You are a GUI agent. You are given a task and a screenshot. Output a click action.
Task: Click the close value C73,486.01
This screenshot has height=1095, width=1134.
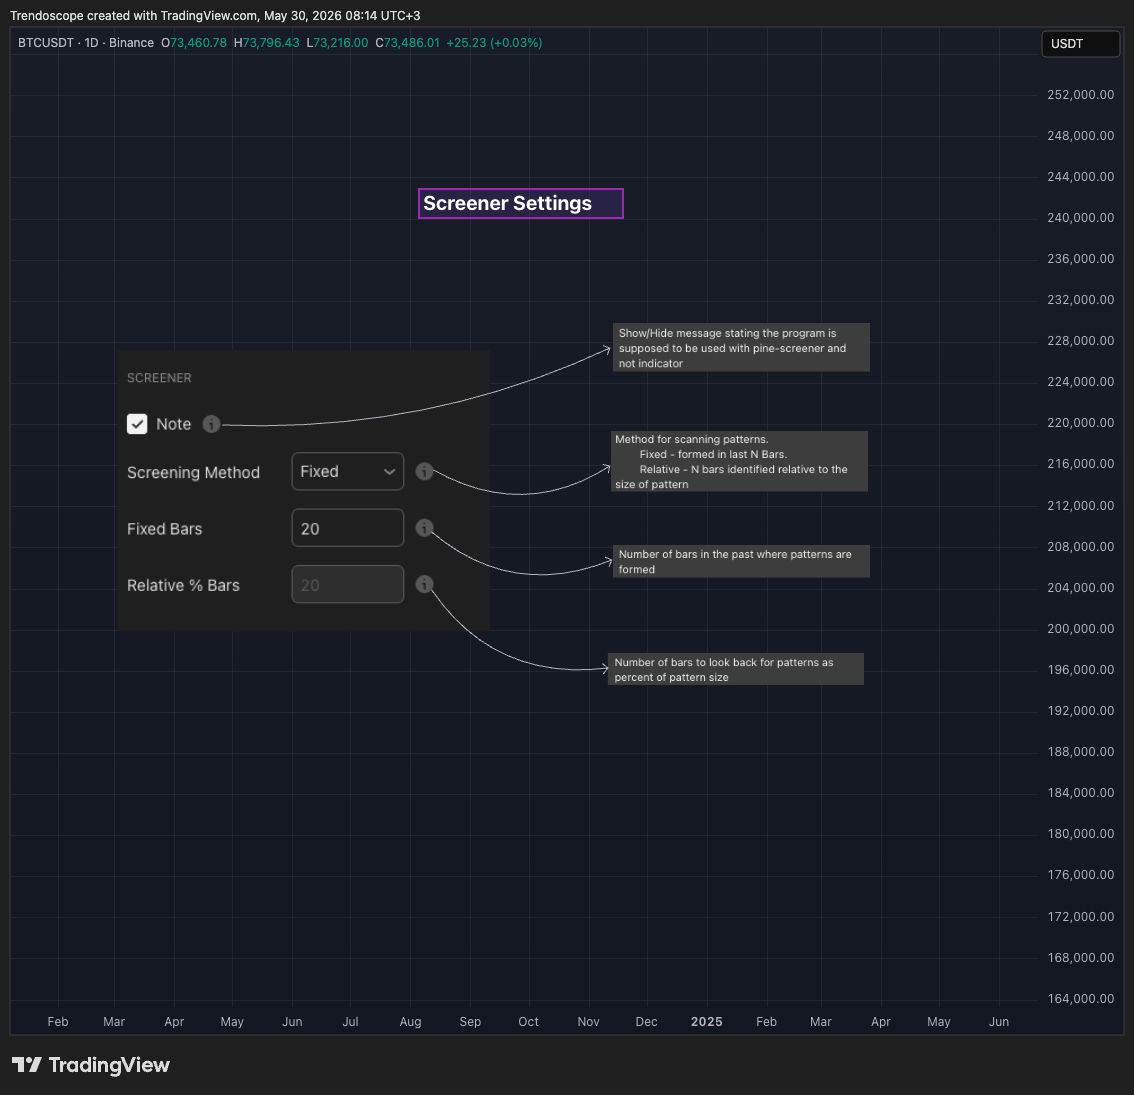pos(407,43)
